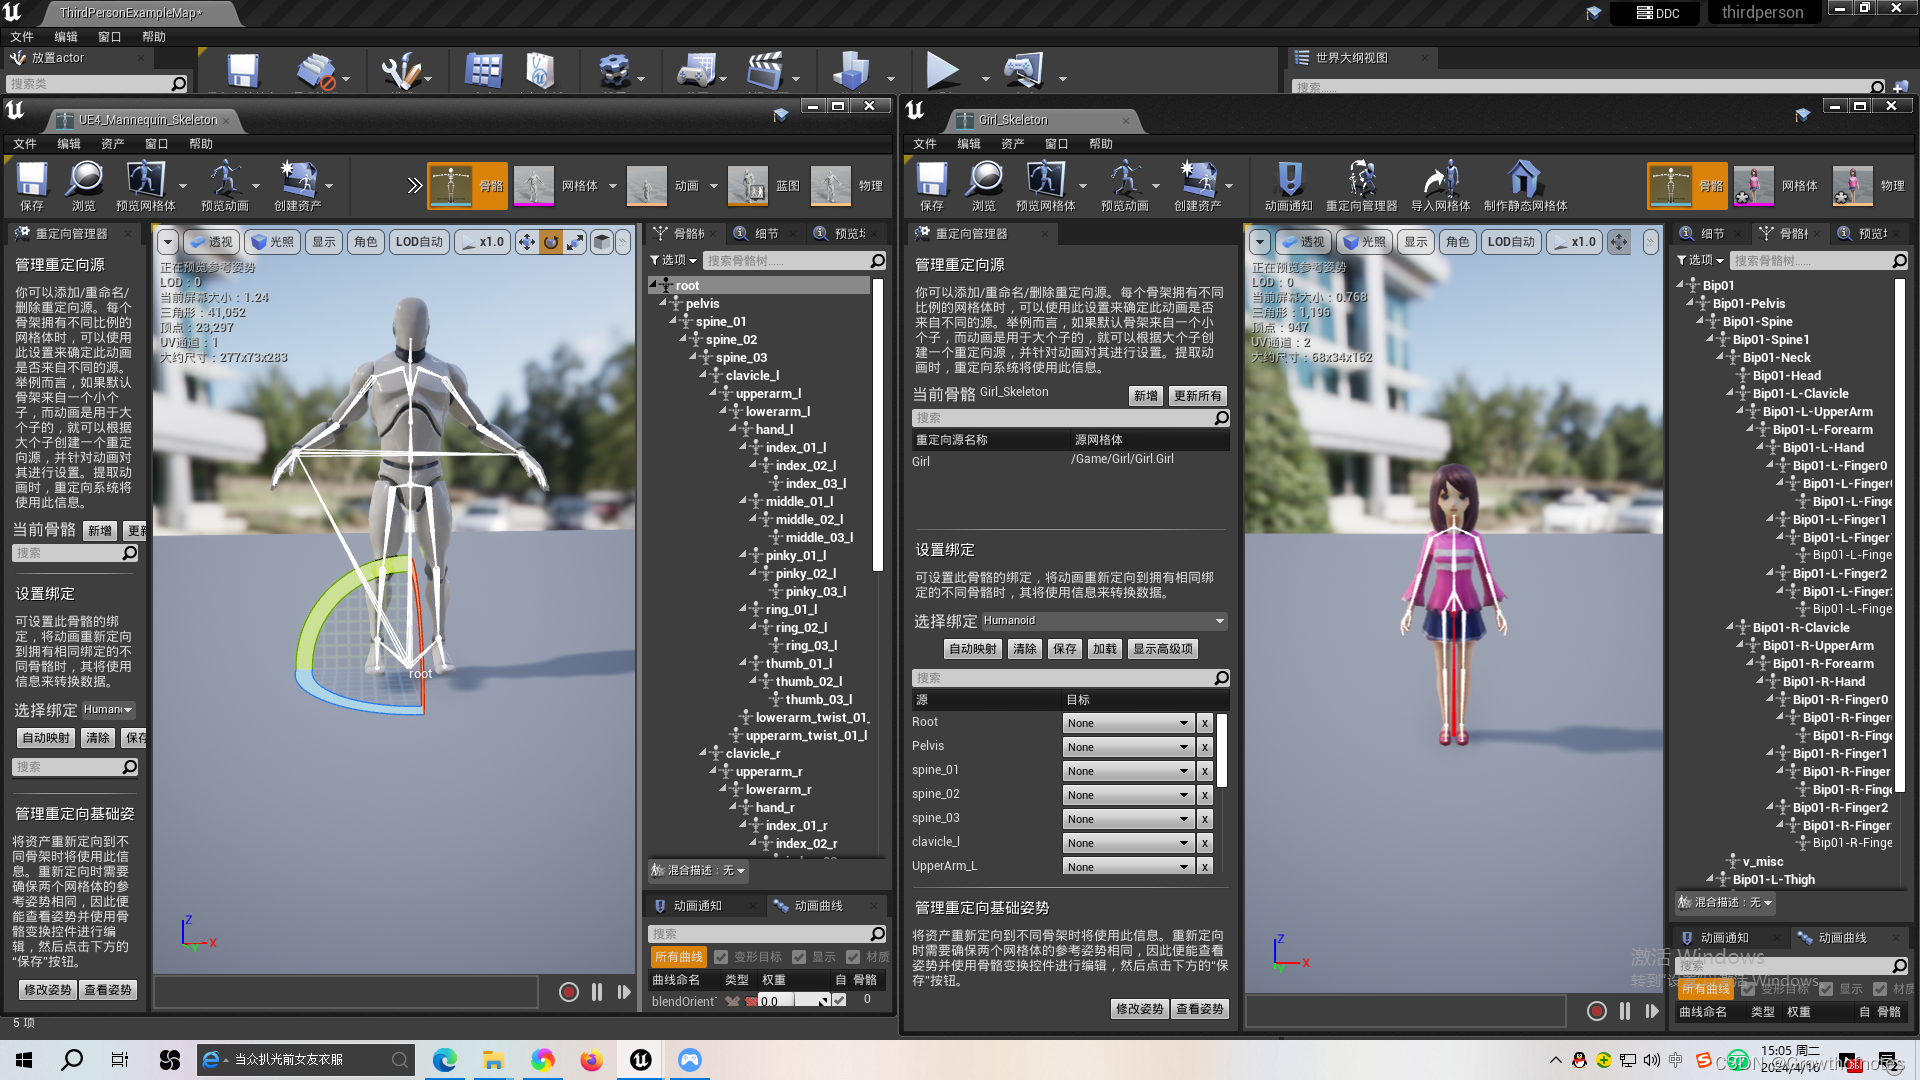Open the 资产 menu in Girl_Skeleton window
This screenshot has width=1920, height=1080.
click(x=1012, y=144)
